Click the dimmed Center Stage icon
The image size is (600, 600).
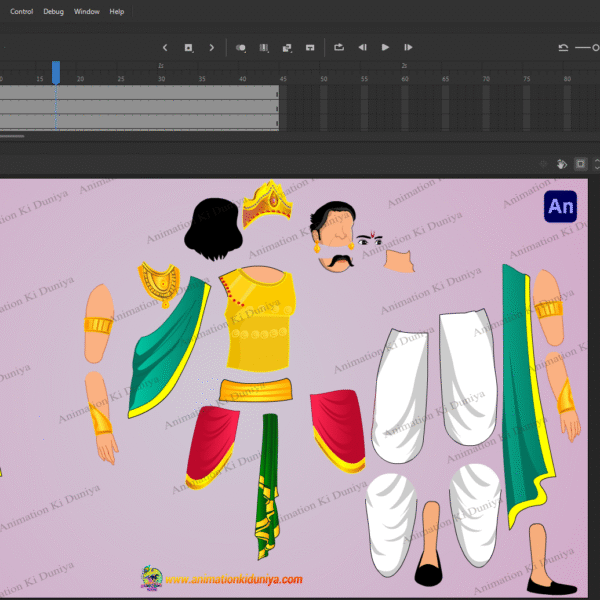coord(543,164)
